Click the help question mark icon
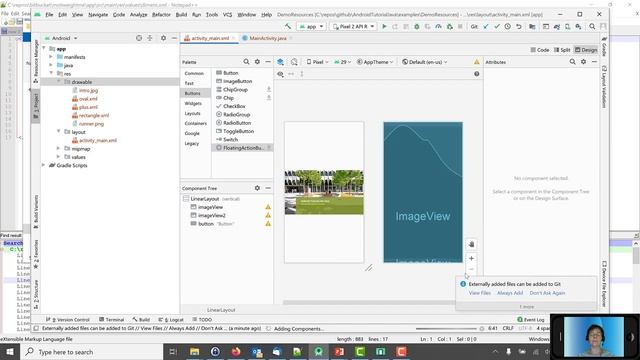The height and width of the screenshot is (360, 640). coord(477,74)
